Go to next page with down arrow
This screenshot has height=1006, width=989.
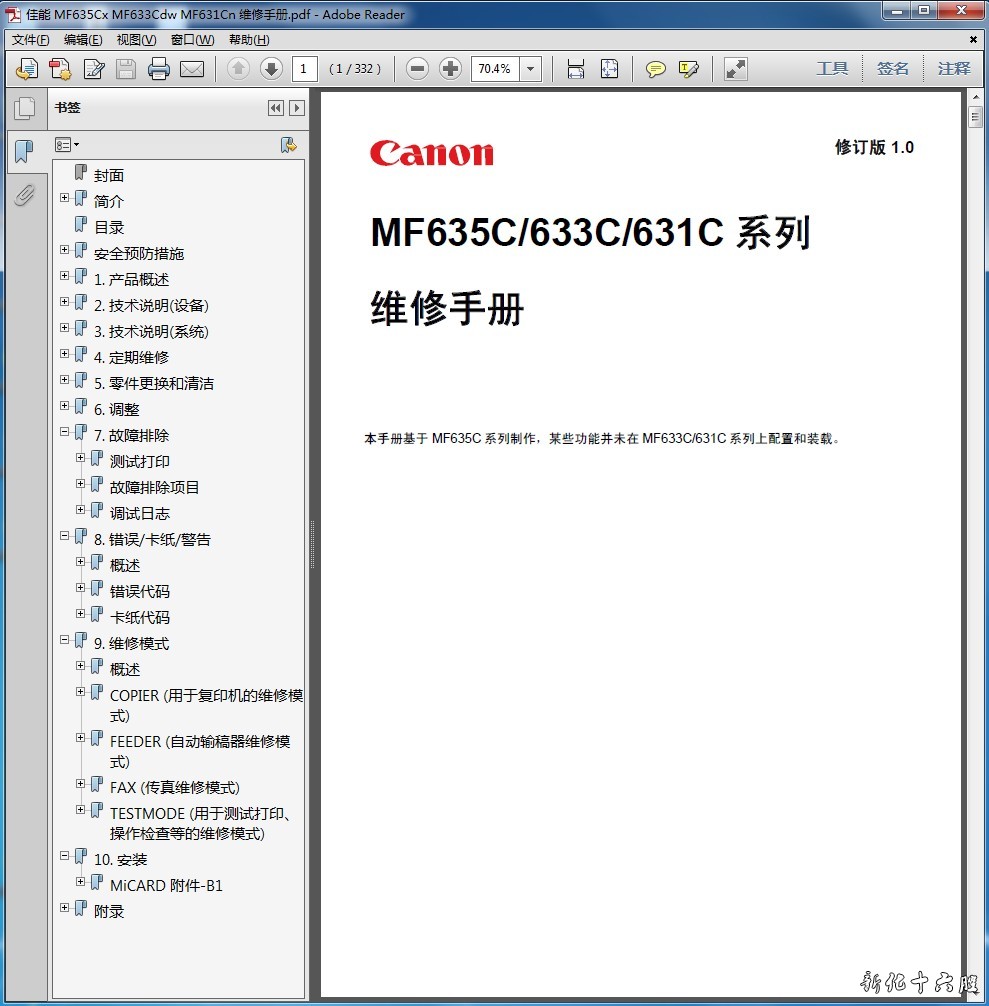(270, 69)
